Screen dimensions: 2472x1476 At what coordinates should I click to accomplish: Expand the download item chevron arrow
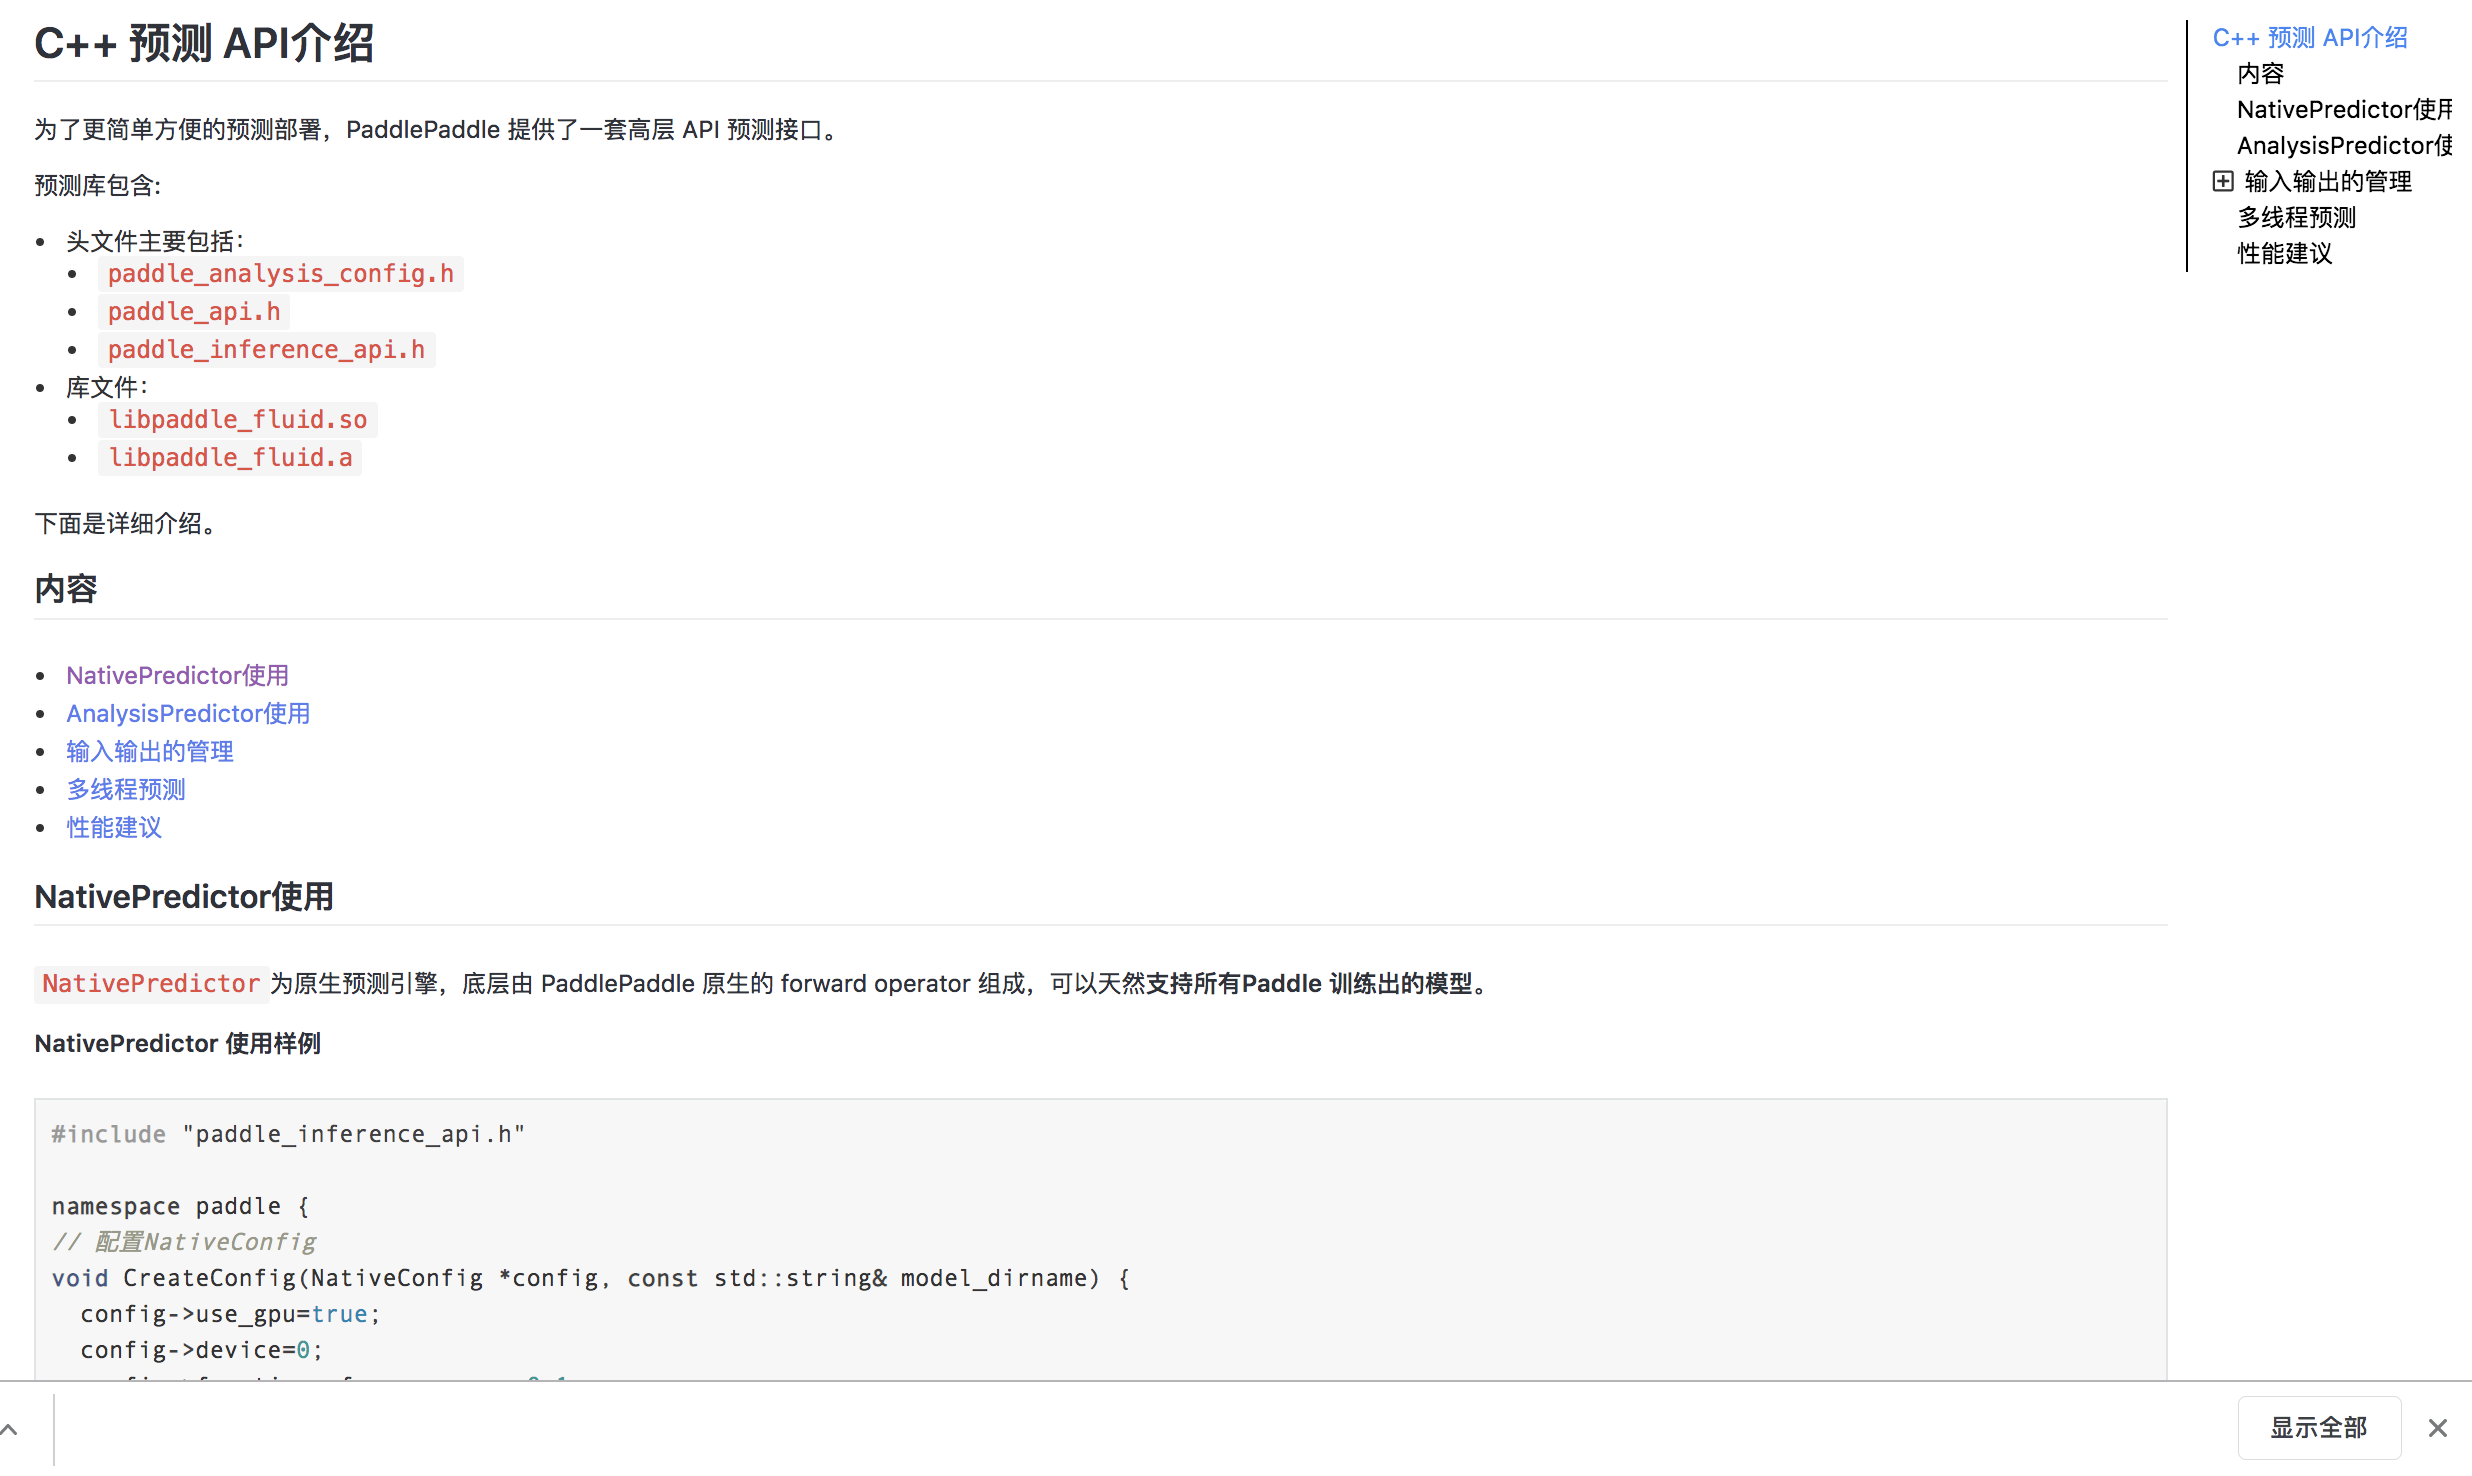[x=10, y=1430]
